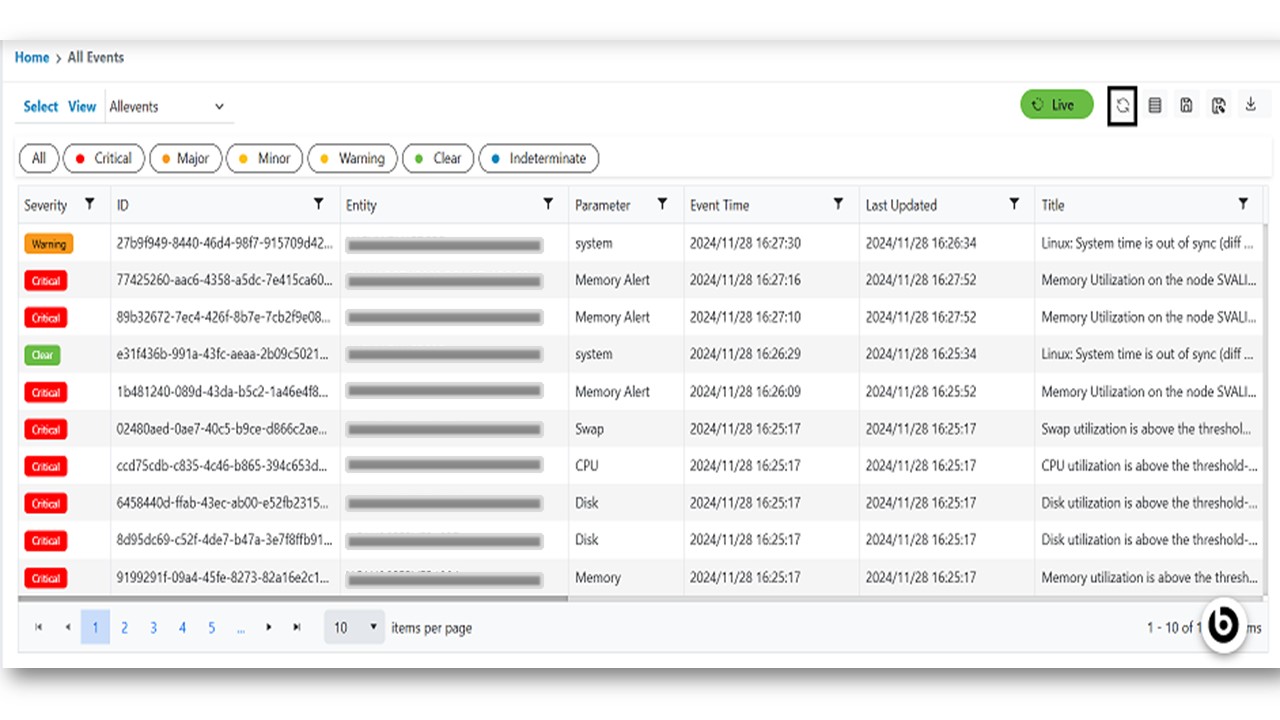Select event ID 8d95dc69-c52f-4de7-b47a cell
The width and height of the screenshot is (1280, 720).
(225, 540)
